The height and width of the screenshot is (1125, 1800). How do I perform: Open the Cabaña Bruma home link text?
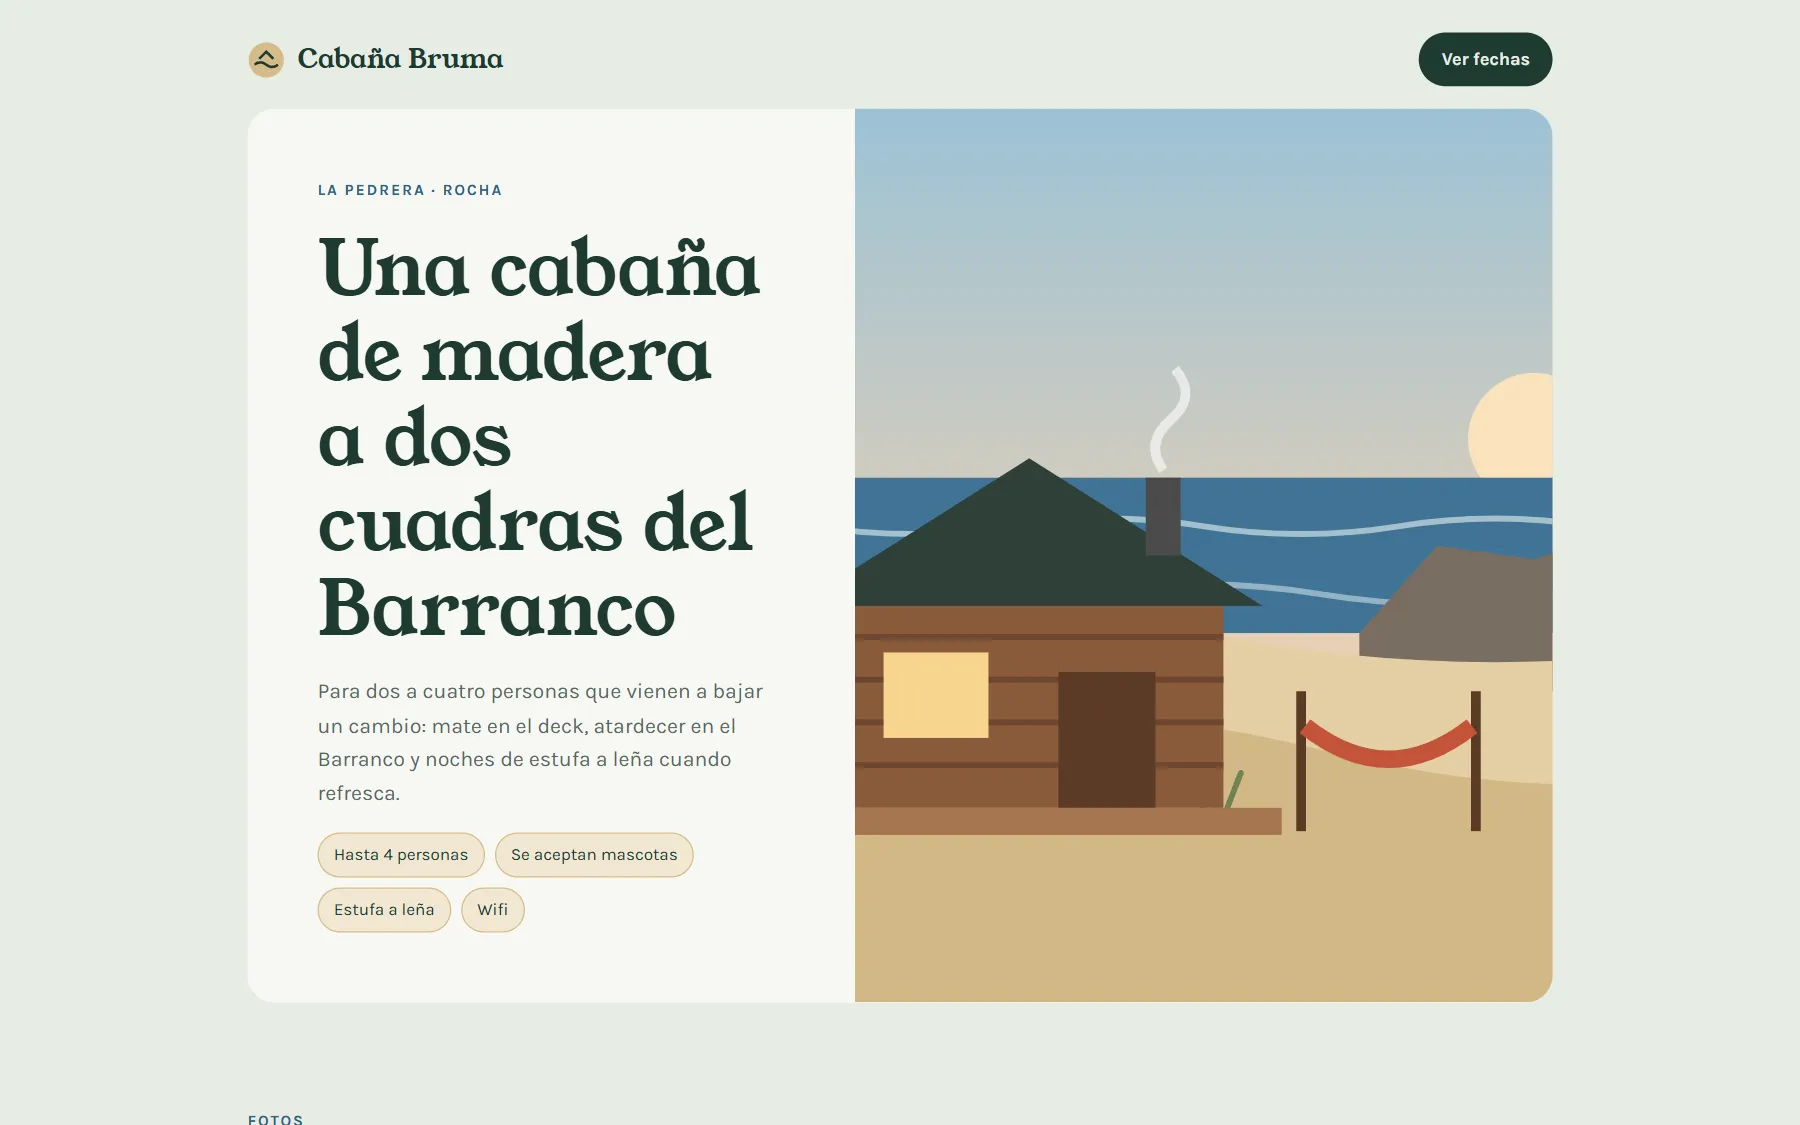[x=400, y=59]
